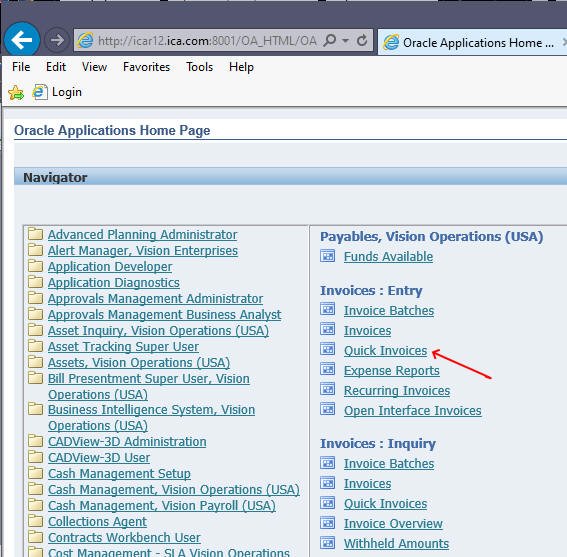This screenshot has width=567, height=557.
Task: Click the add-to-favorites star icon
Action: pos(16,93)
